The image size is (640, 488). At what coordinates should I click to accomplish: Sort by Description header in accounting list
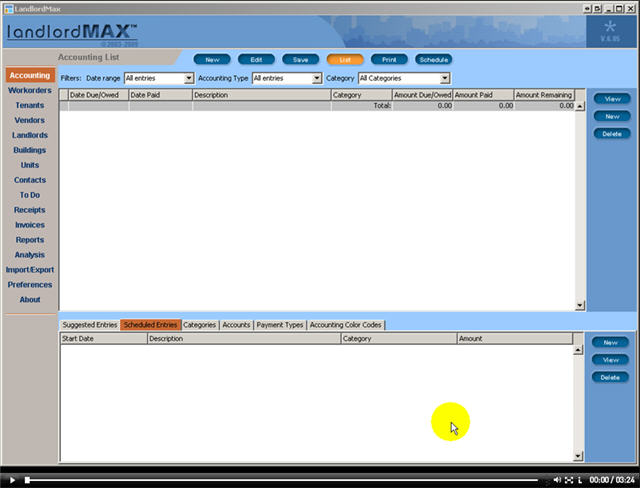[262, 95]
